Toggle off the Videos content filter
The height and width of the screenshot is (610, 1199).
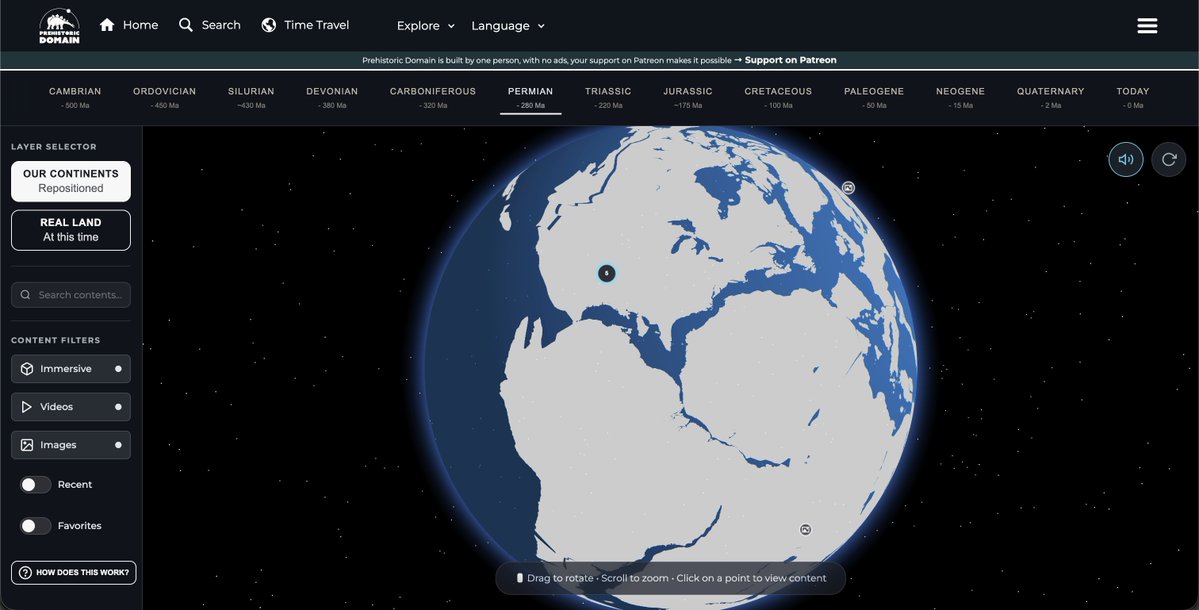(x=70, y=406)
